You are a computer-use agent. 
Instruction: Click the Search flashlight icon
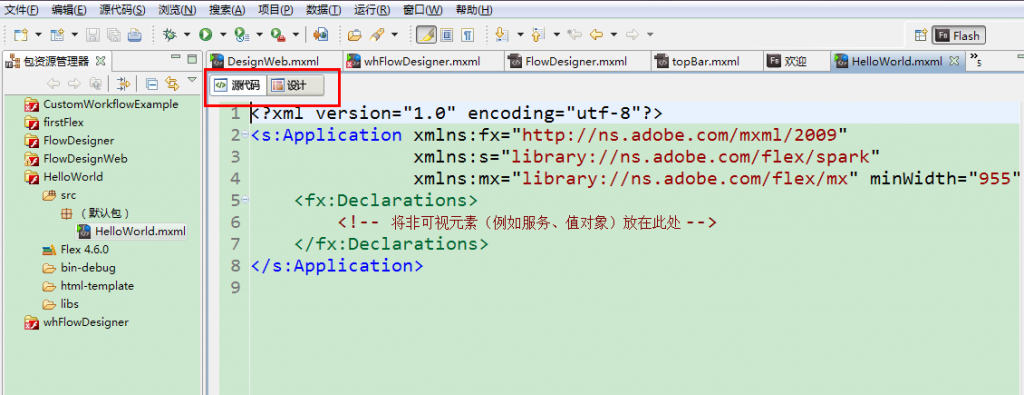coord(377,35)
